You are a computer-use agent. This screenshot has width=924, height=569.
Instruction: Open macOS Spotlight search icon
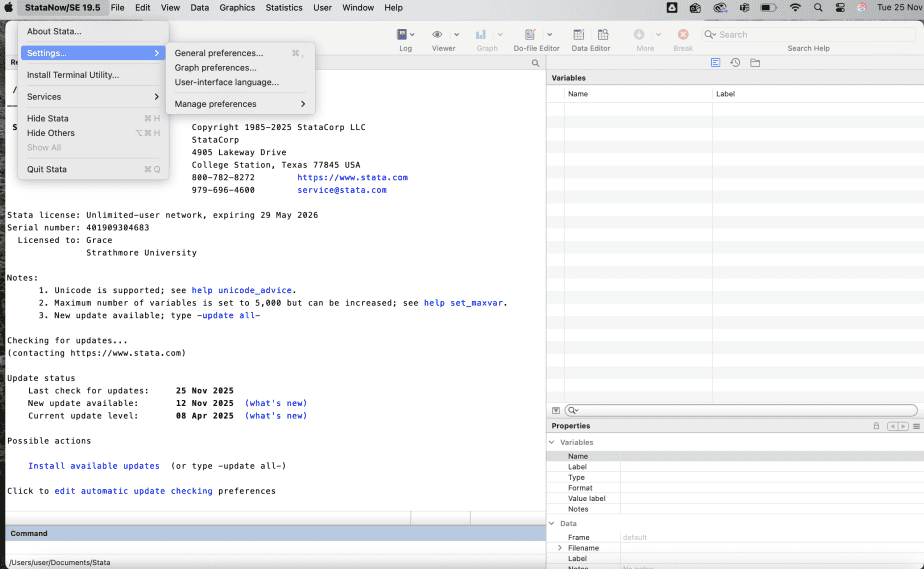coord(818,8)
